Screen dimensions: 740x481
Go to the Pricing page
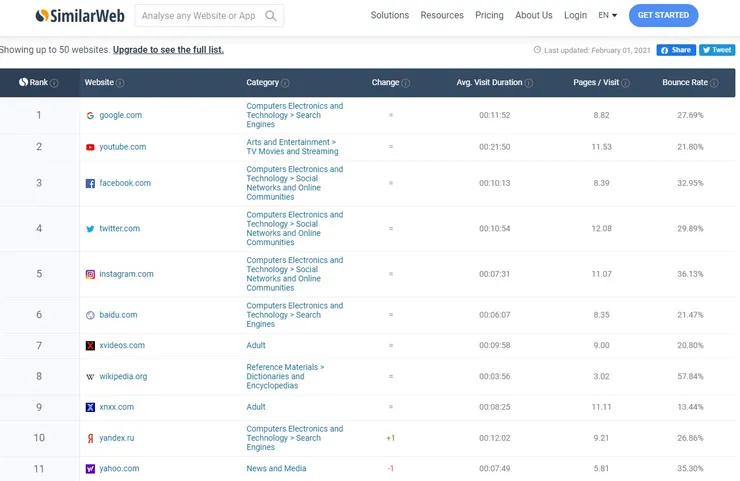489,16
